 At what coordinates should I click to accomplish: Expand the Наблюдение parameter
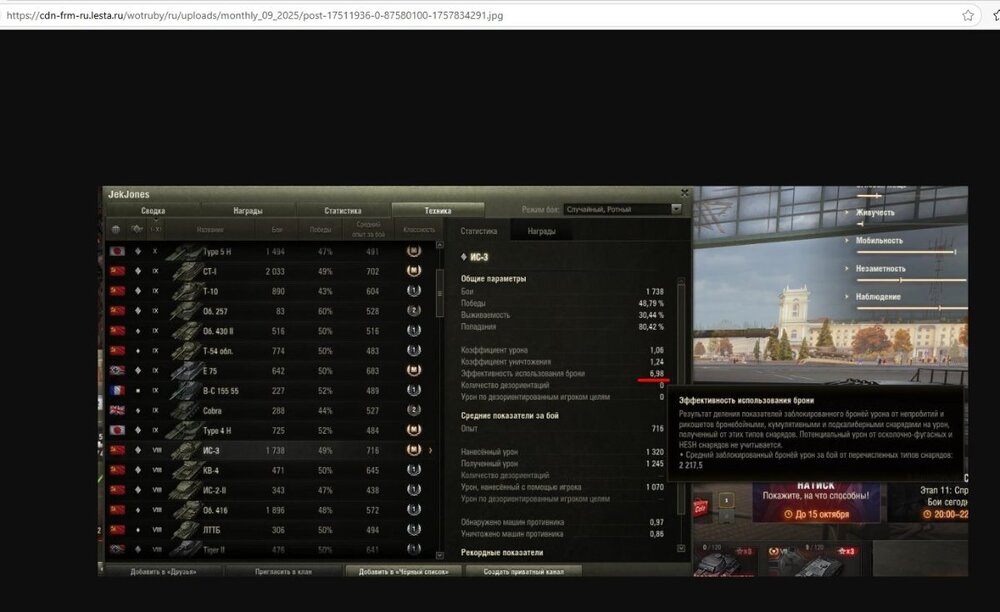pos(847,296)
